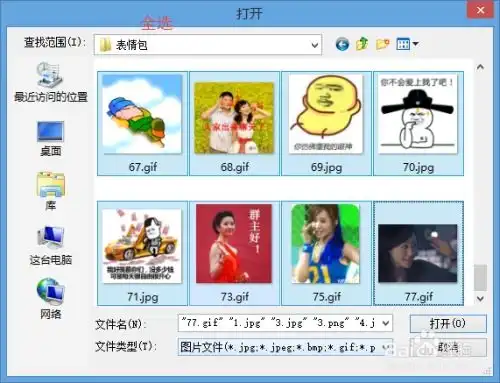500x383 pixels.
Task: Create a new folder icon
Action: tap(383, 44)
